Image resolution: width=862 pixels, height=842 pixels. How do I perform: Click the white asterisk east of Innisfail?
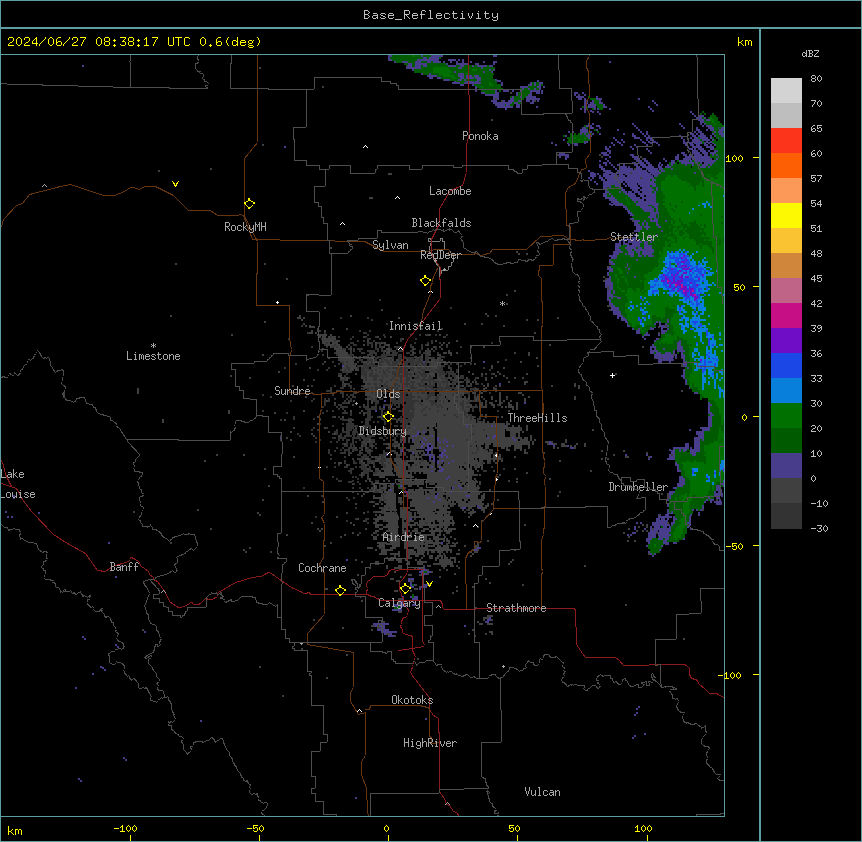[502, 304]
